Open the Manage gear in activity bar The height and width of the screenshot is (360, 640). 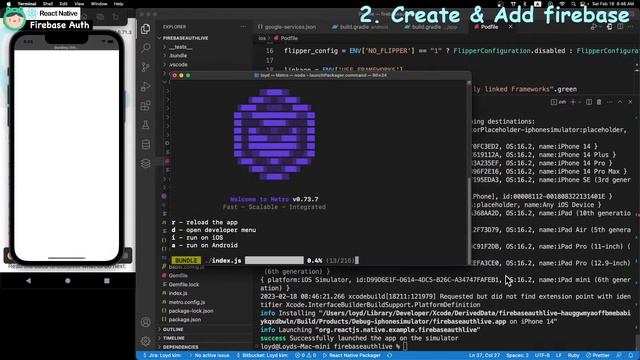pos(145,341)
